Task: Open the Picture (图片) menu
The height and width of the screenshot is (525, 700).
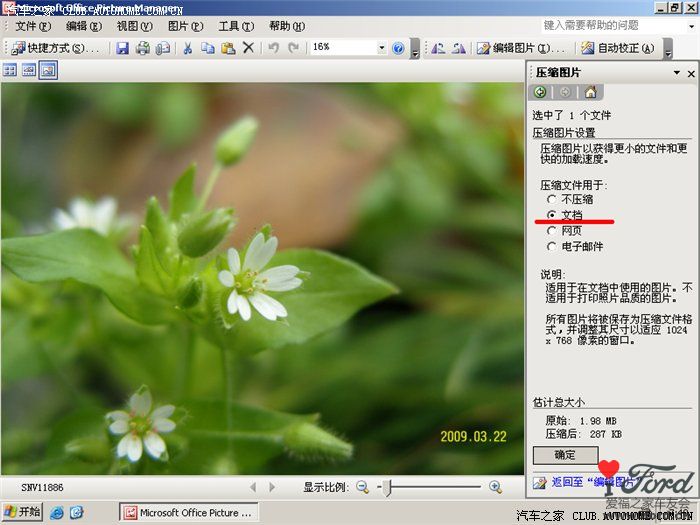Action: (x=185, y=26)
